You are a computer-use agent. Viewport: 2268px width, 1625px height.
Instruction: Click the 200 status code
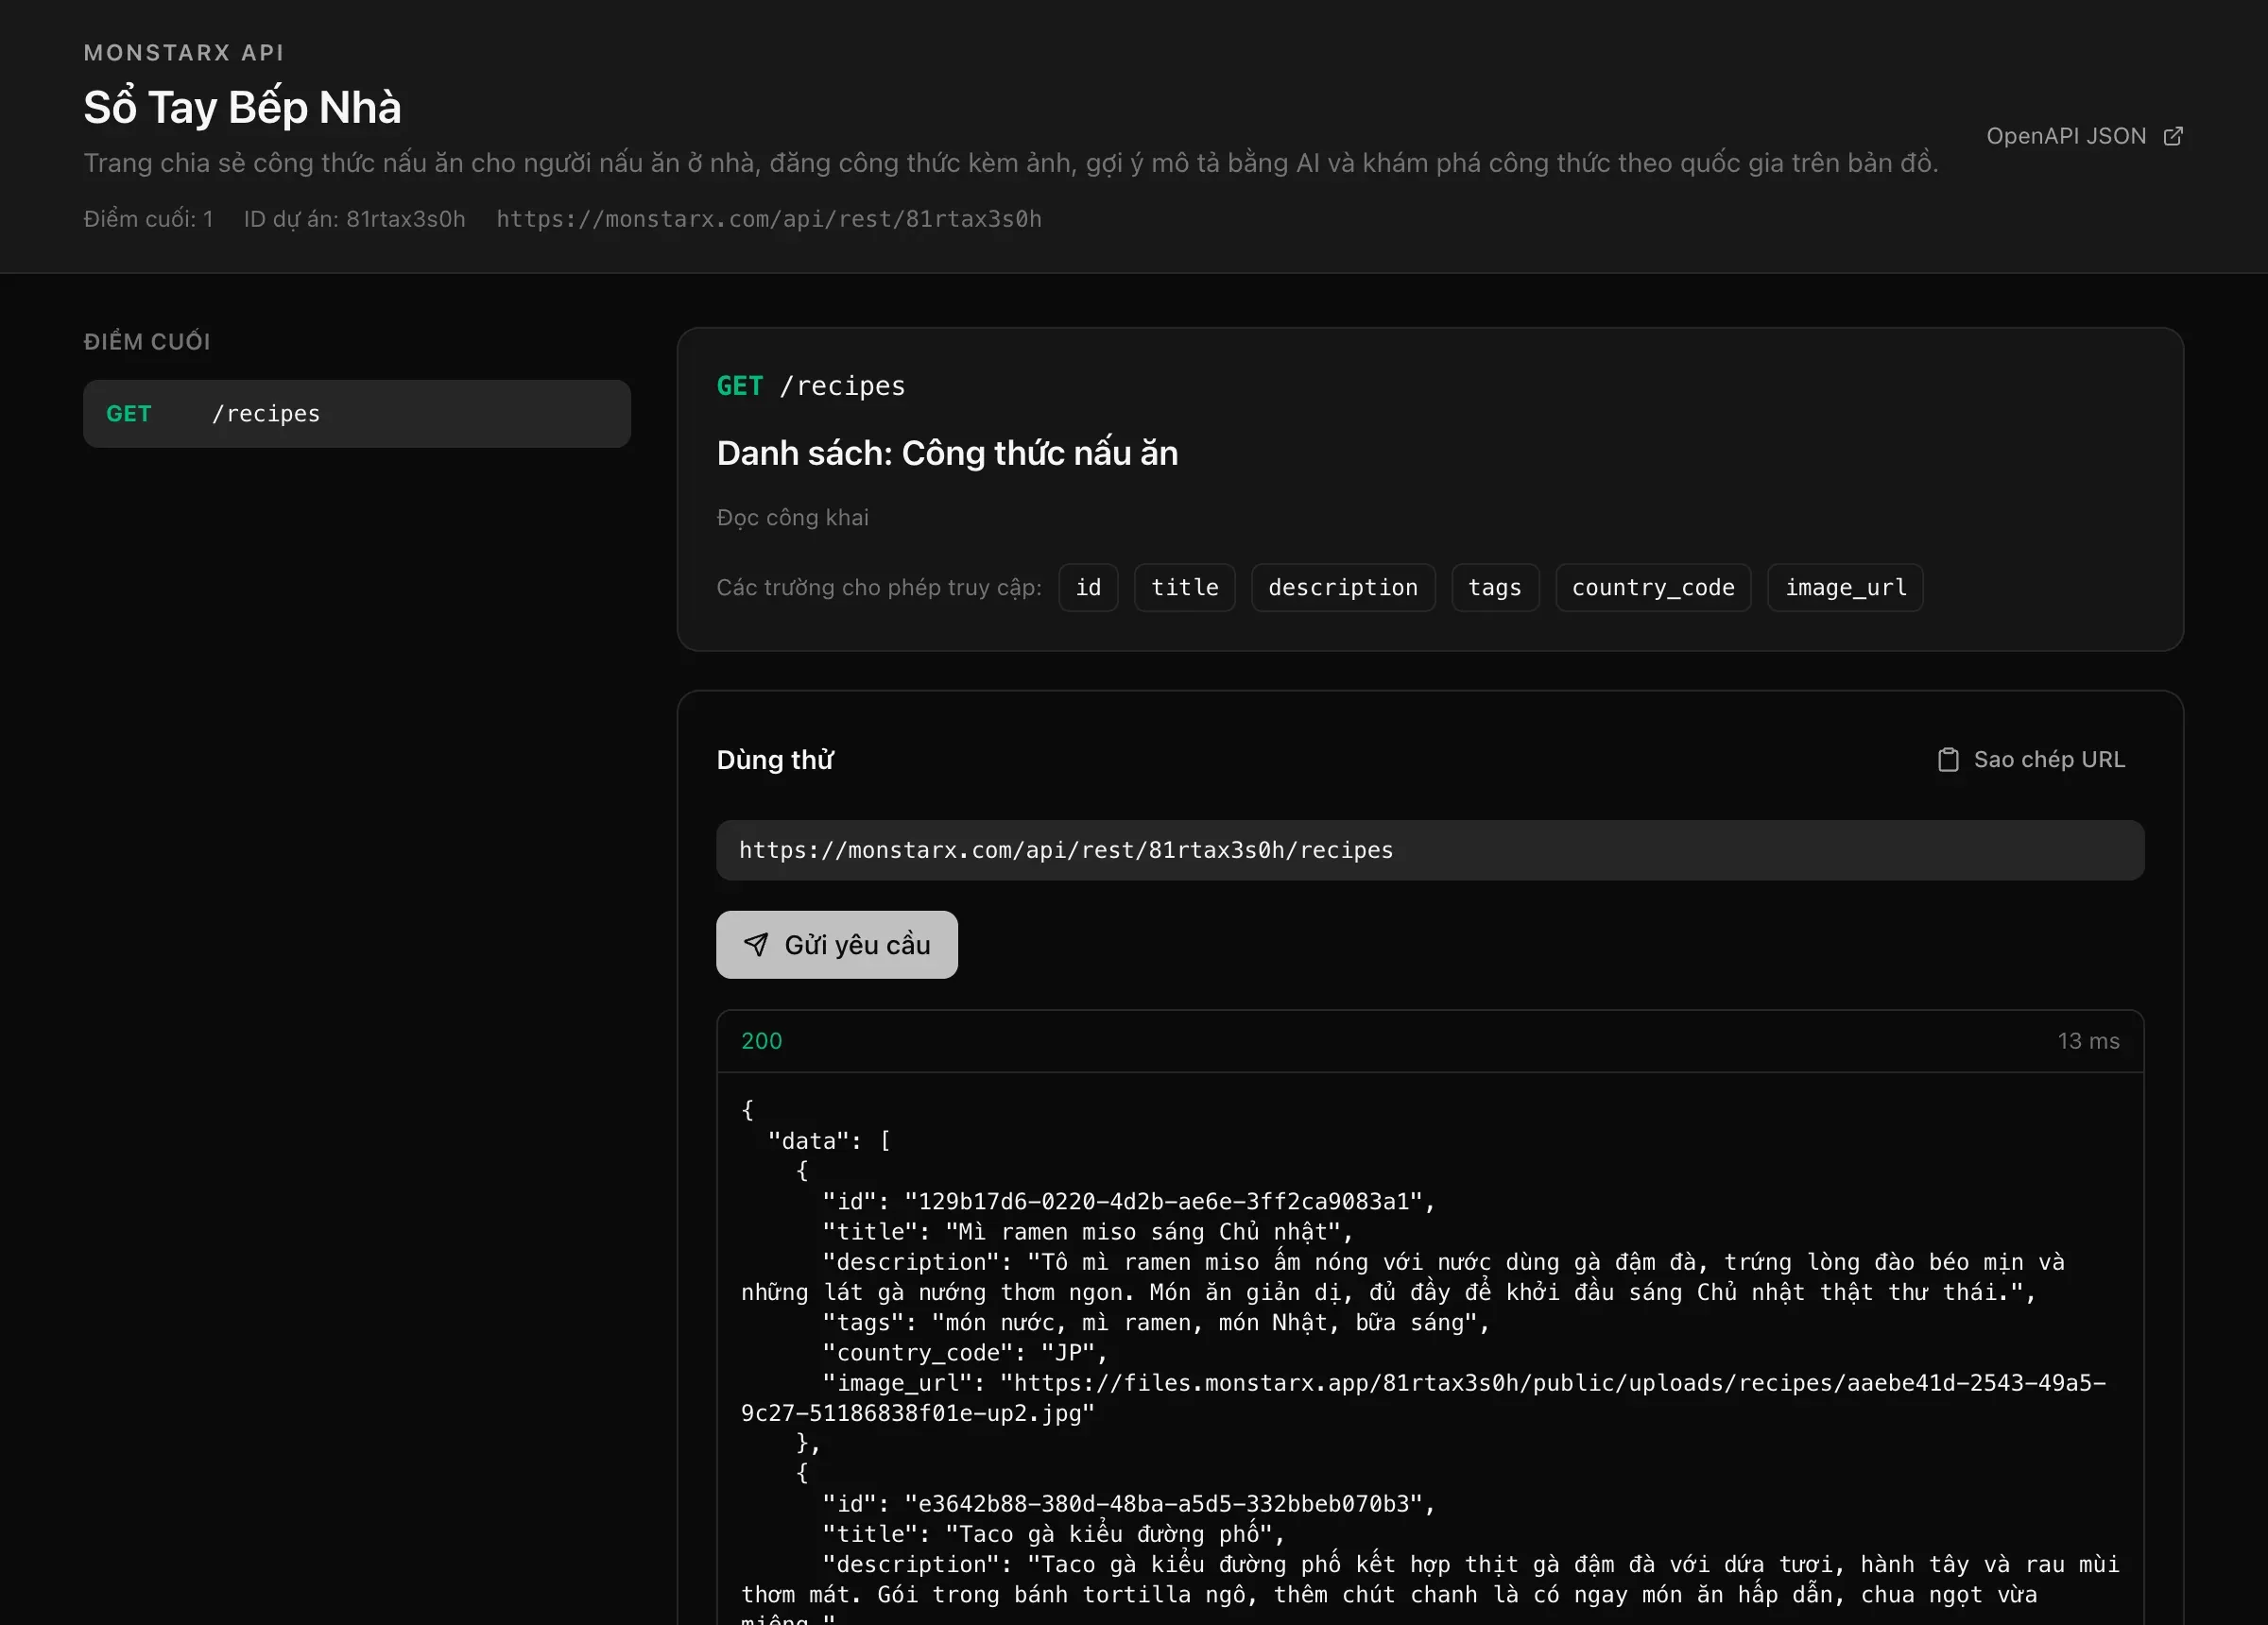[x=762, y=1041]
